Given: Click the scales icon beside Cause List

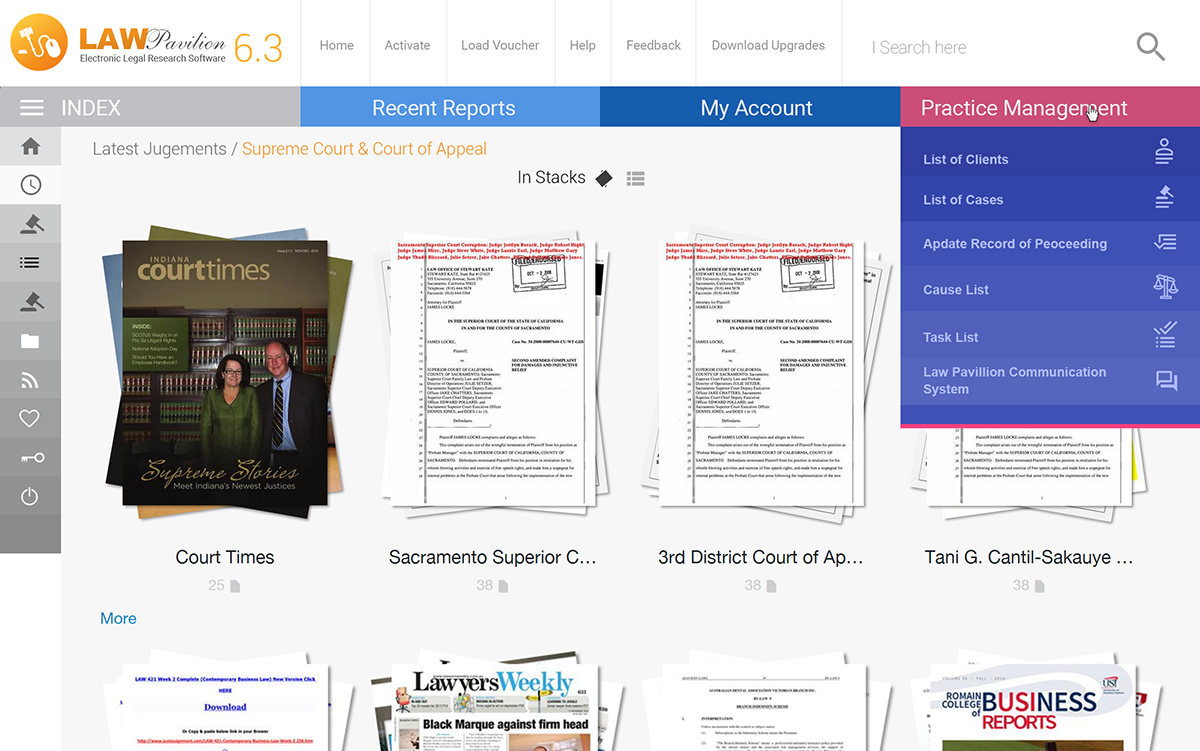Looking at the screenshot, I should (1165, 286).
